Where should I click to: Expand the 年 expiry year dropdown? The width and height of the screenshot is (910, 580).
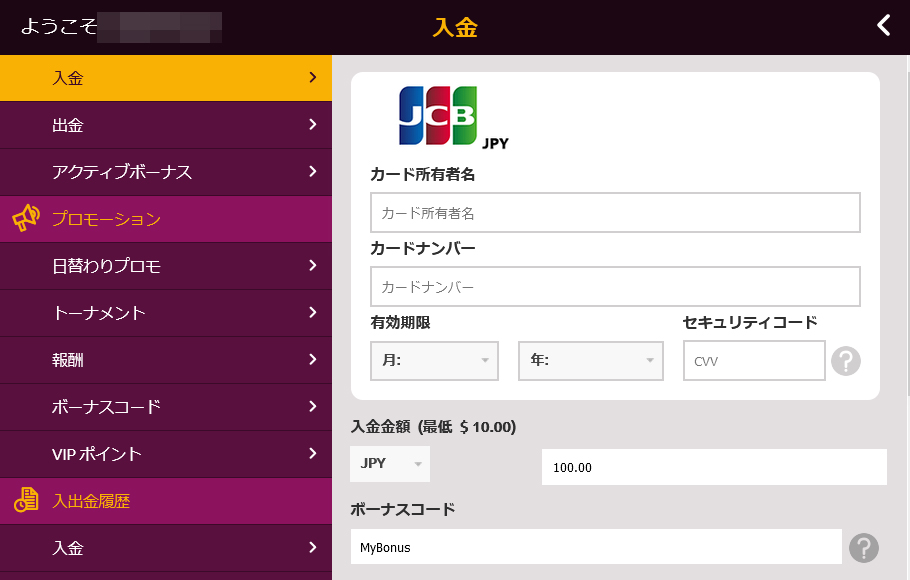[x=591, y=361]
